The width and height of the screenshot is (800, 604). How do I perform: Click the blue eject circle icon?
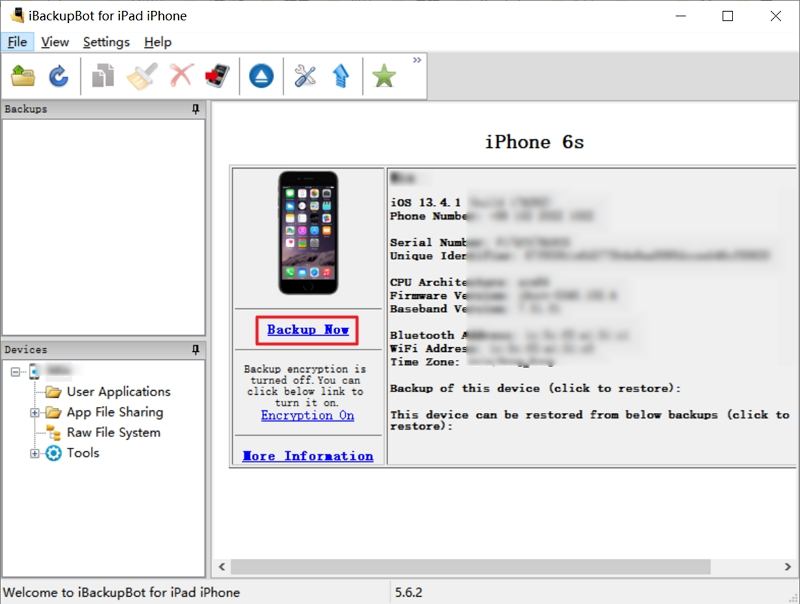pos(261,76)
